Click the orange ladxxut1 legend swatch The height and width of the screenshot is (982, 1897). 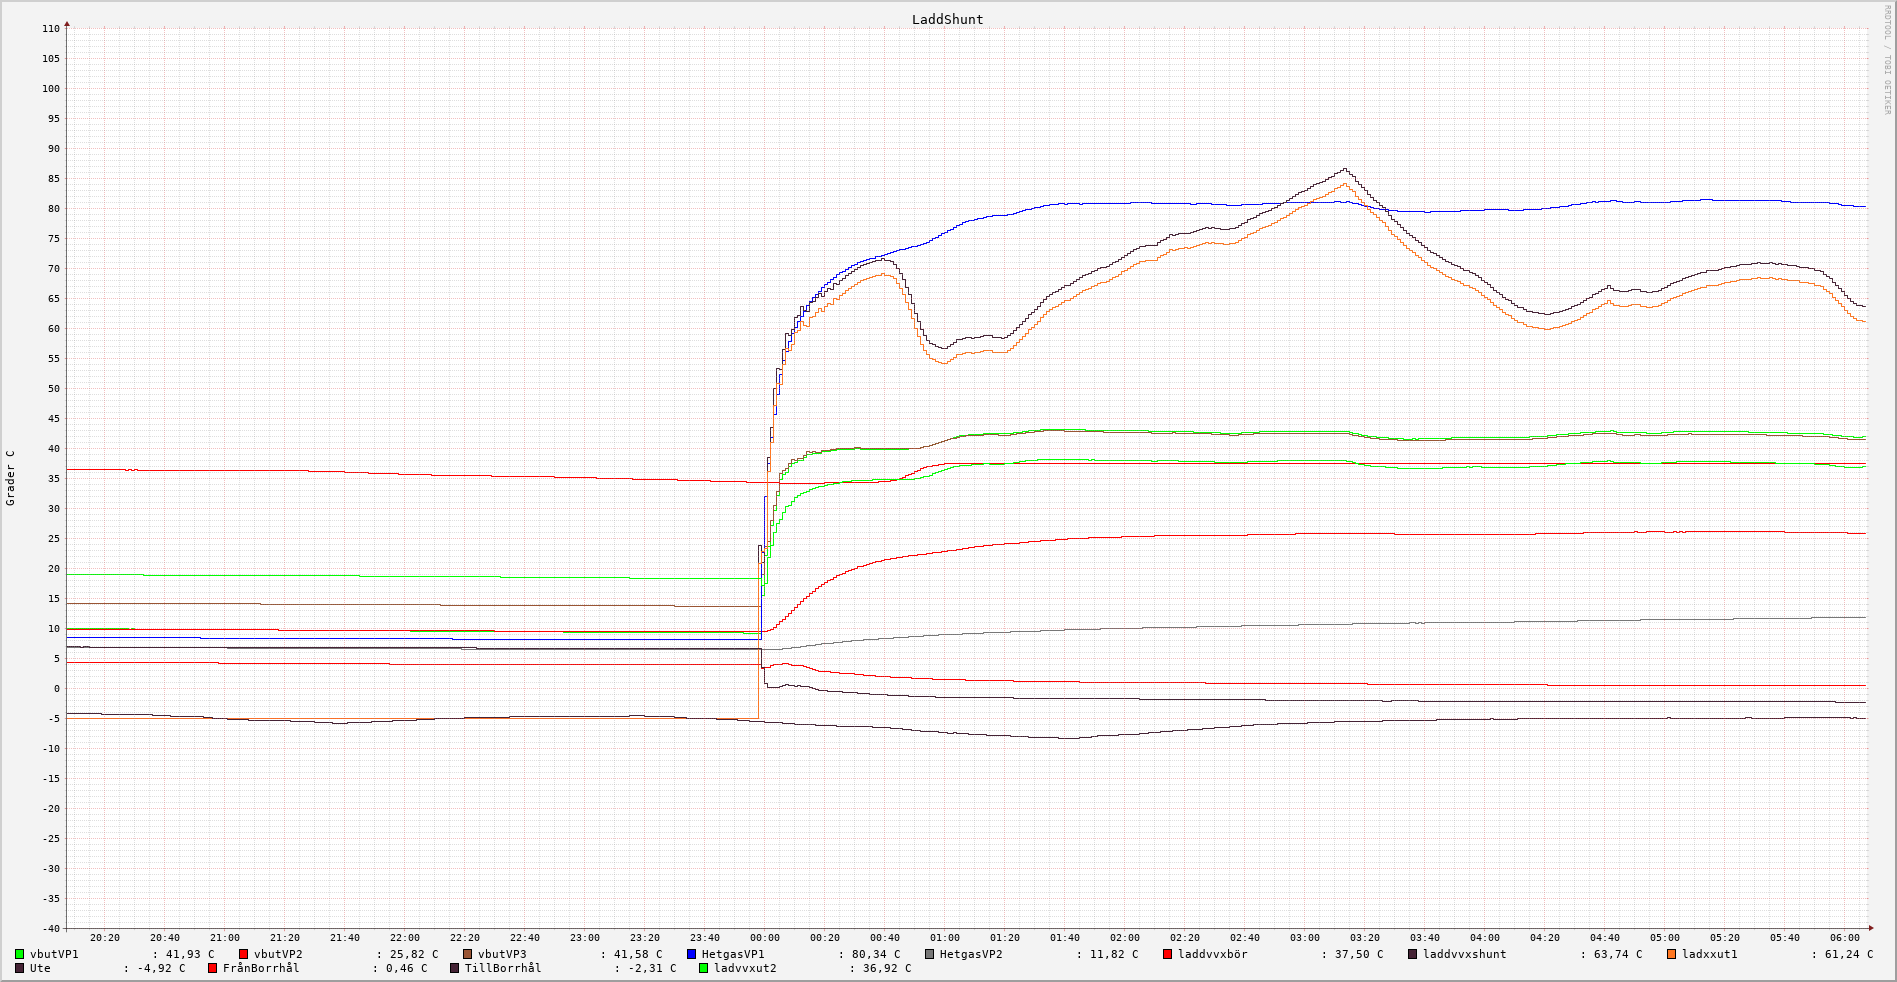coord(1671,954)
